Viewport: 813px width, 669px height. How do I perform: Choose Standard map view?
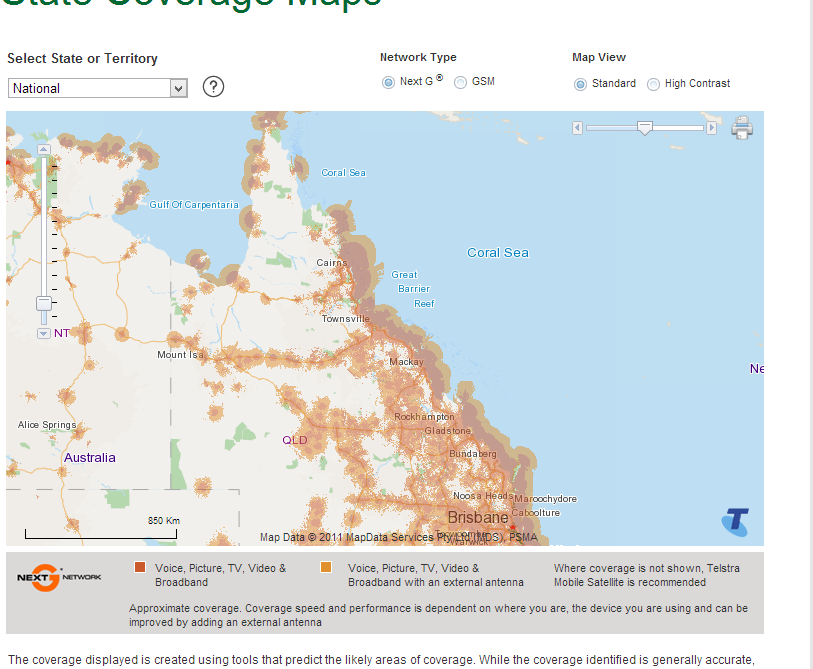[580, 84]
